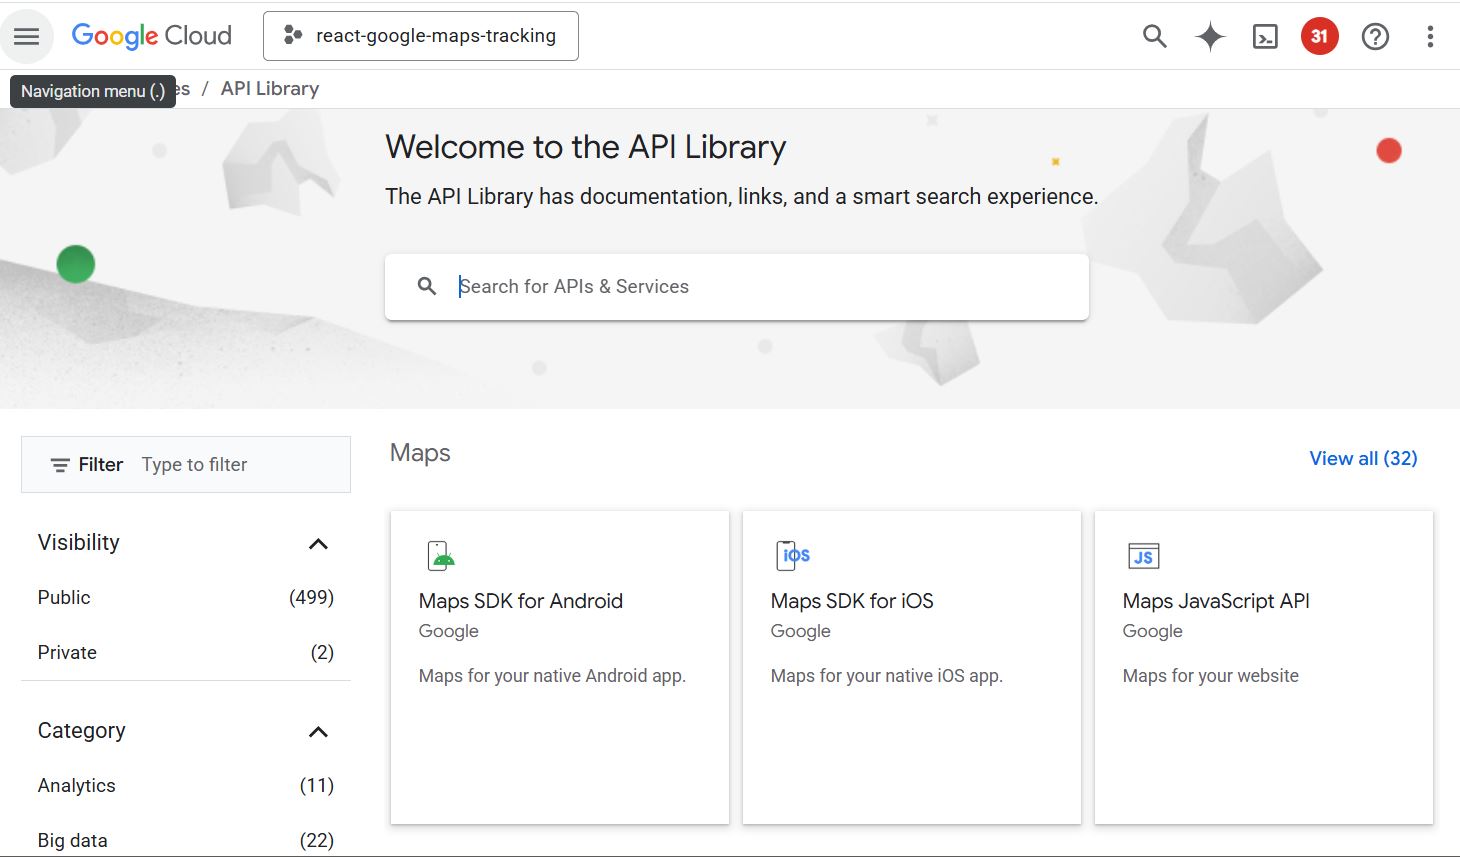The height and width of the screenshot is (857, 1460).
Task: Open the help question mark icon
Action: (x=1375, y=37)
